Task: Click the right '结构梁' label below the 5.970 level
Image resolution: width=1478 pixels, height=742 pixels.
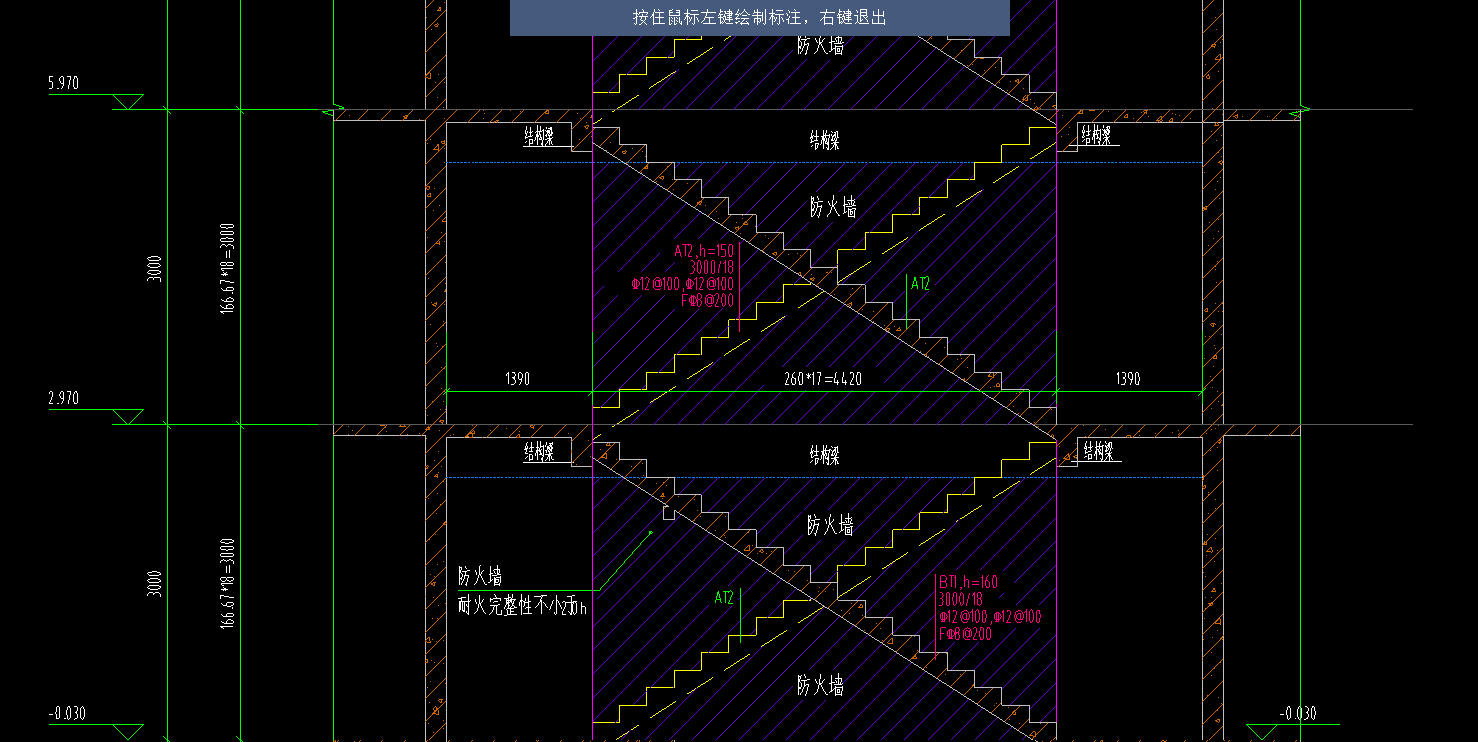Action: [1096, 136]
